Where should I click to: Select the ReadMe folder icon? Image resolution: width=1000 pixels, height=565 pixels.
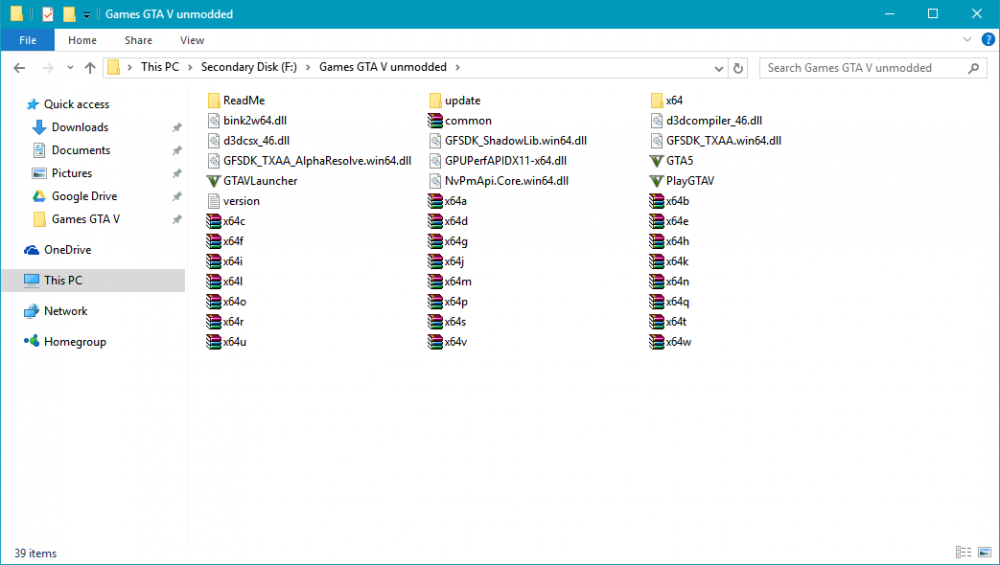tap(214, 100)
